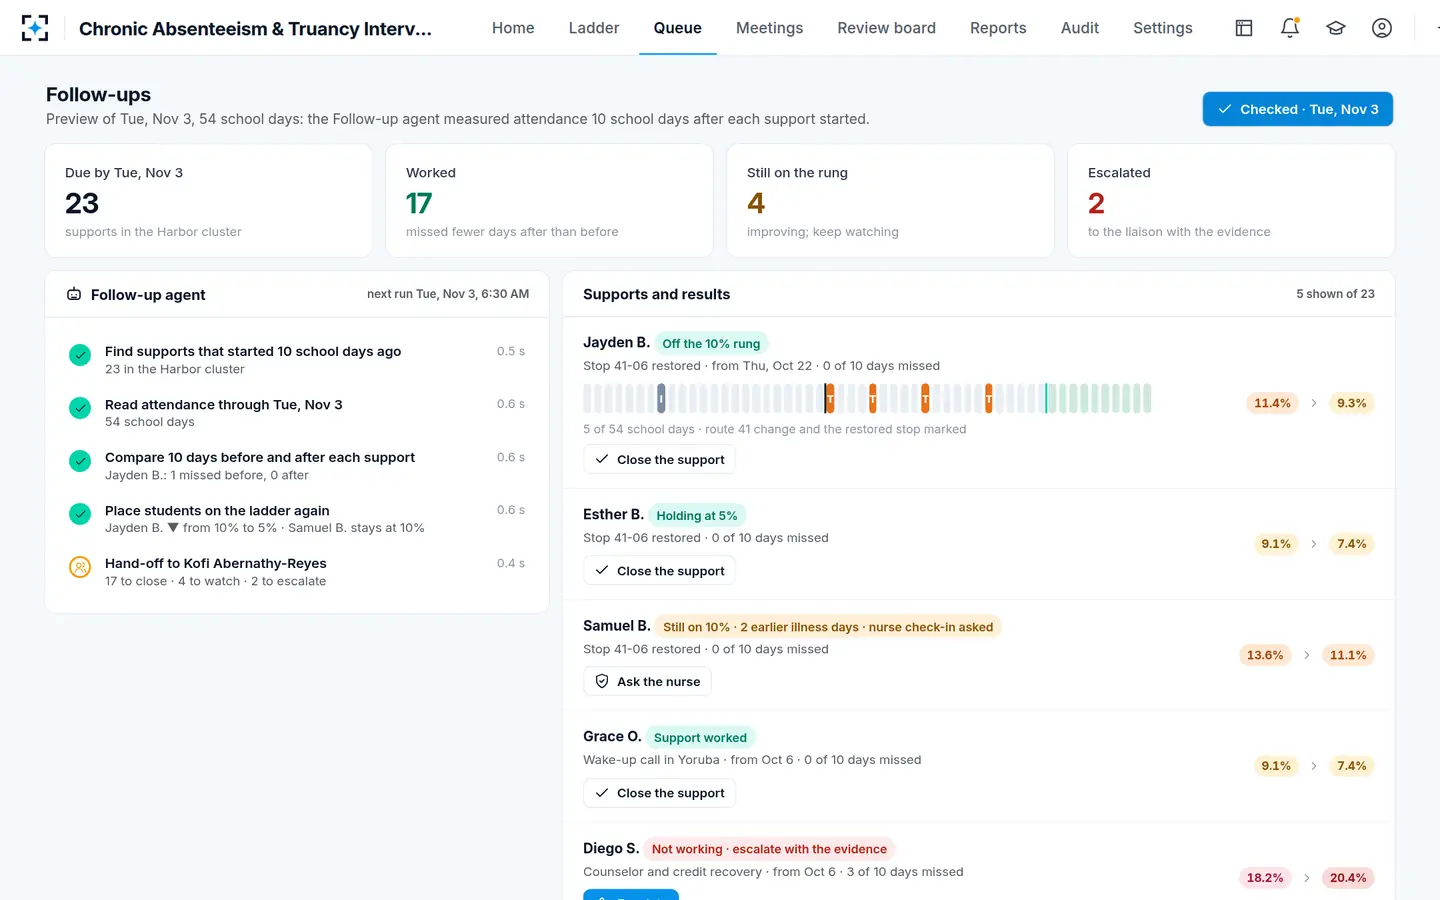The height and width of the screenshot is (900, 1440).
Task: Click the 20.4% pill for Diego S.
Action: [x=1348, y=878]
